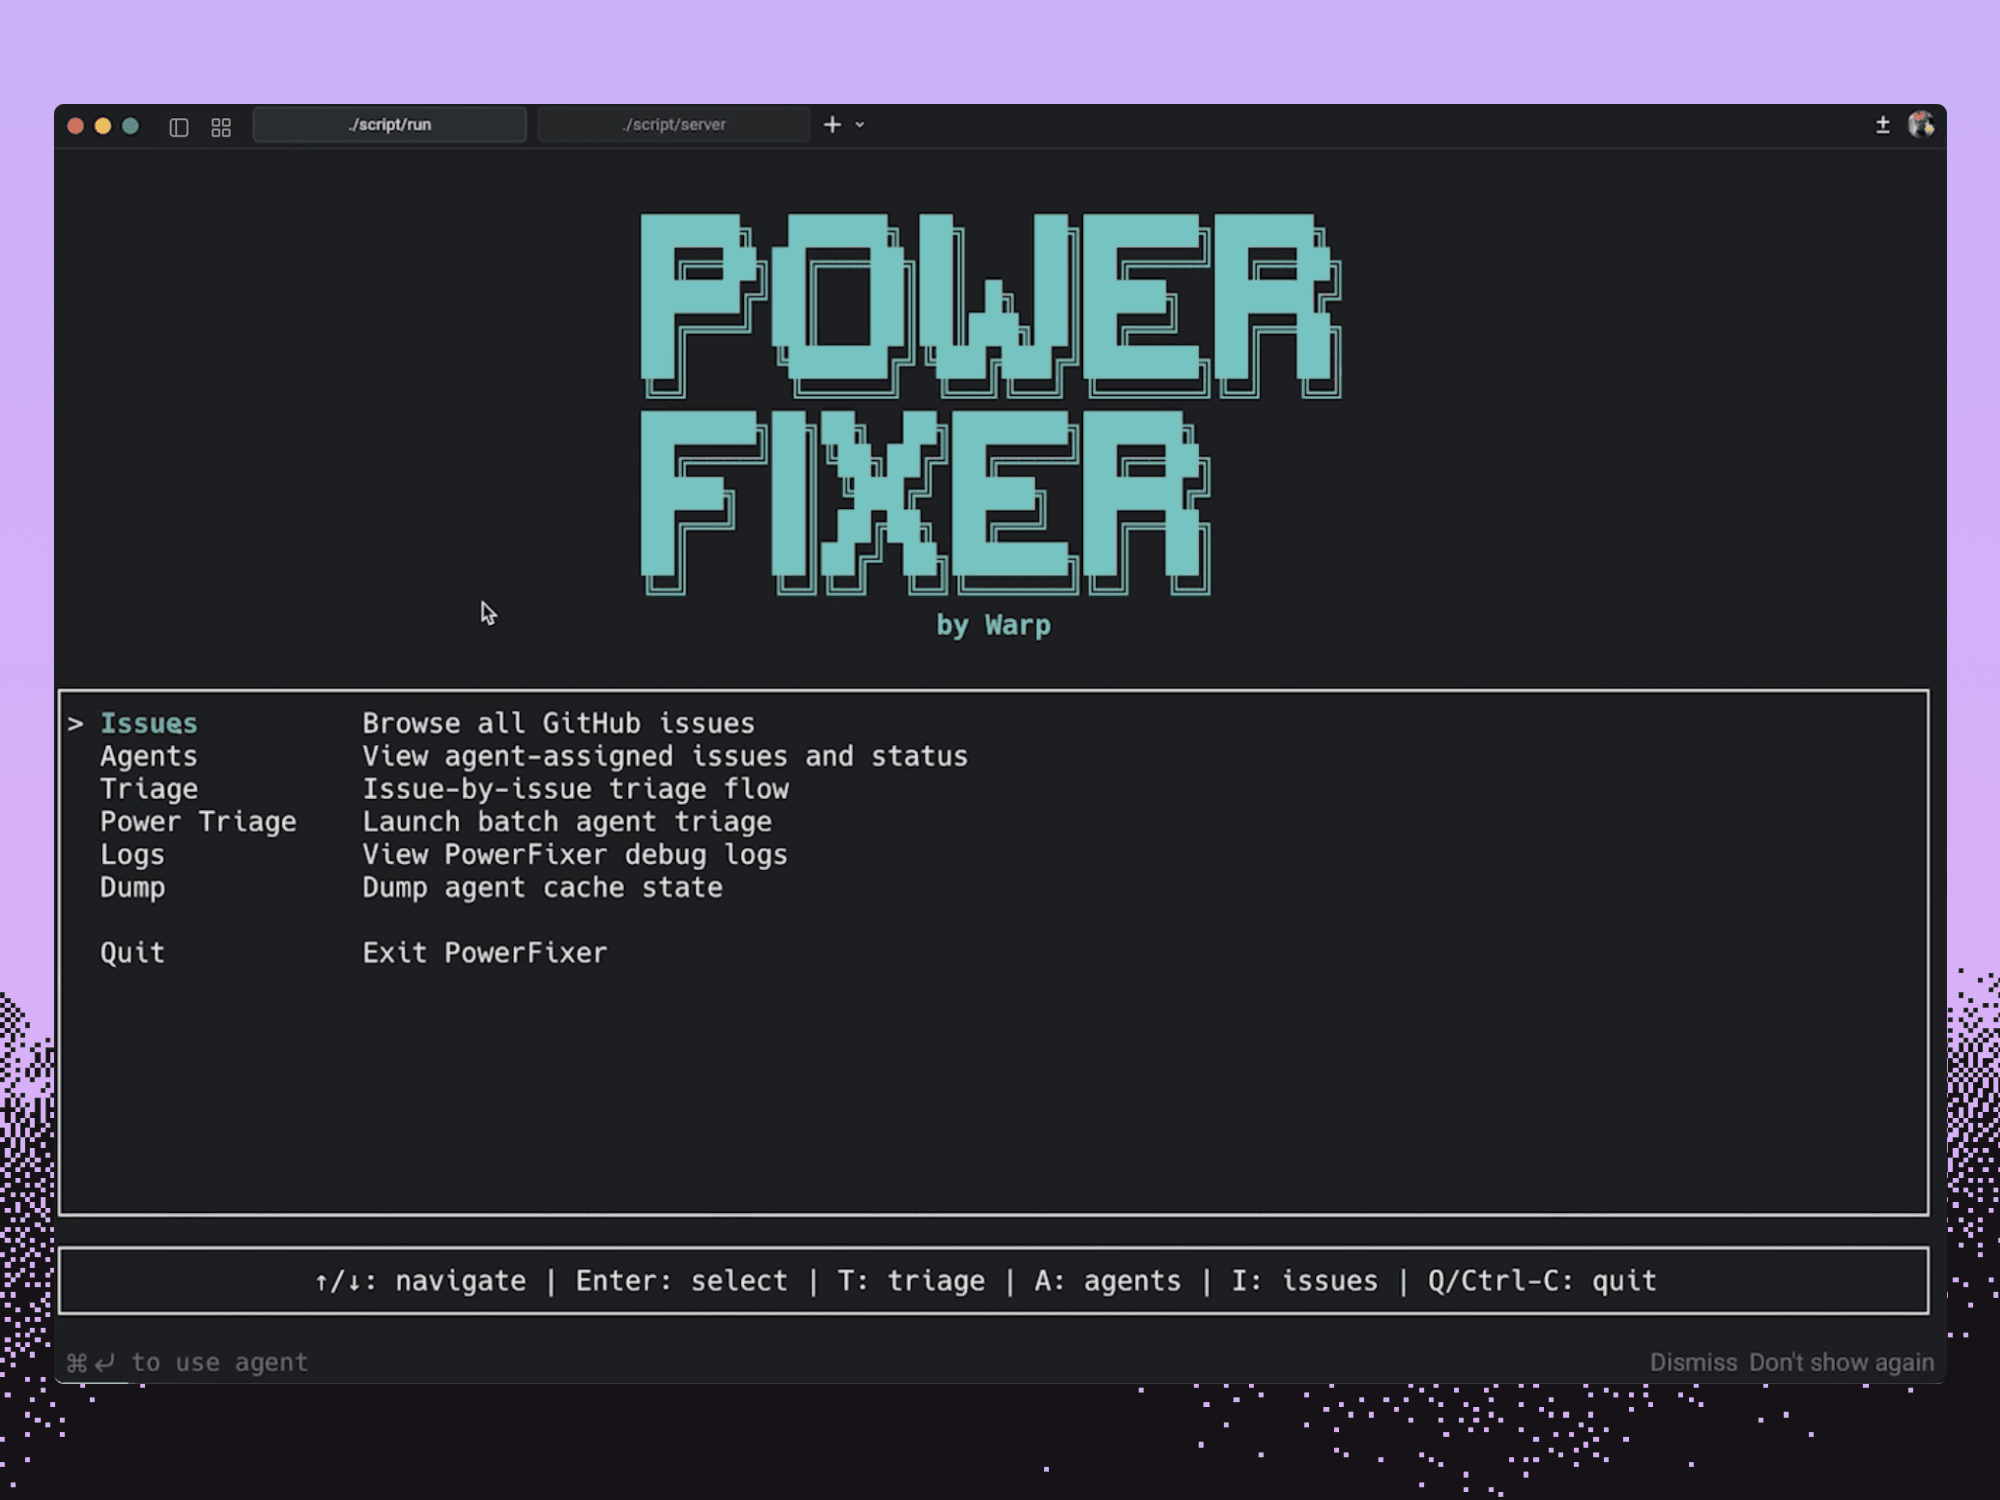The image size is (2000, 1500).
Task: Switch to the ./script/server tab
Action: pyautogui.click(x=673, y=125)
